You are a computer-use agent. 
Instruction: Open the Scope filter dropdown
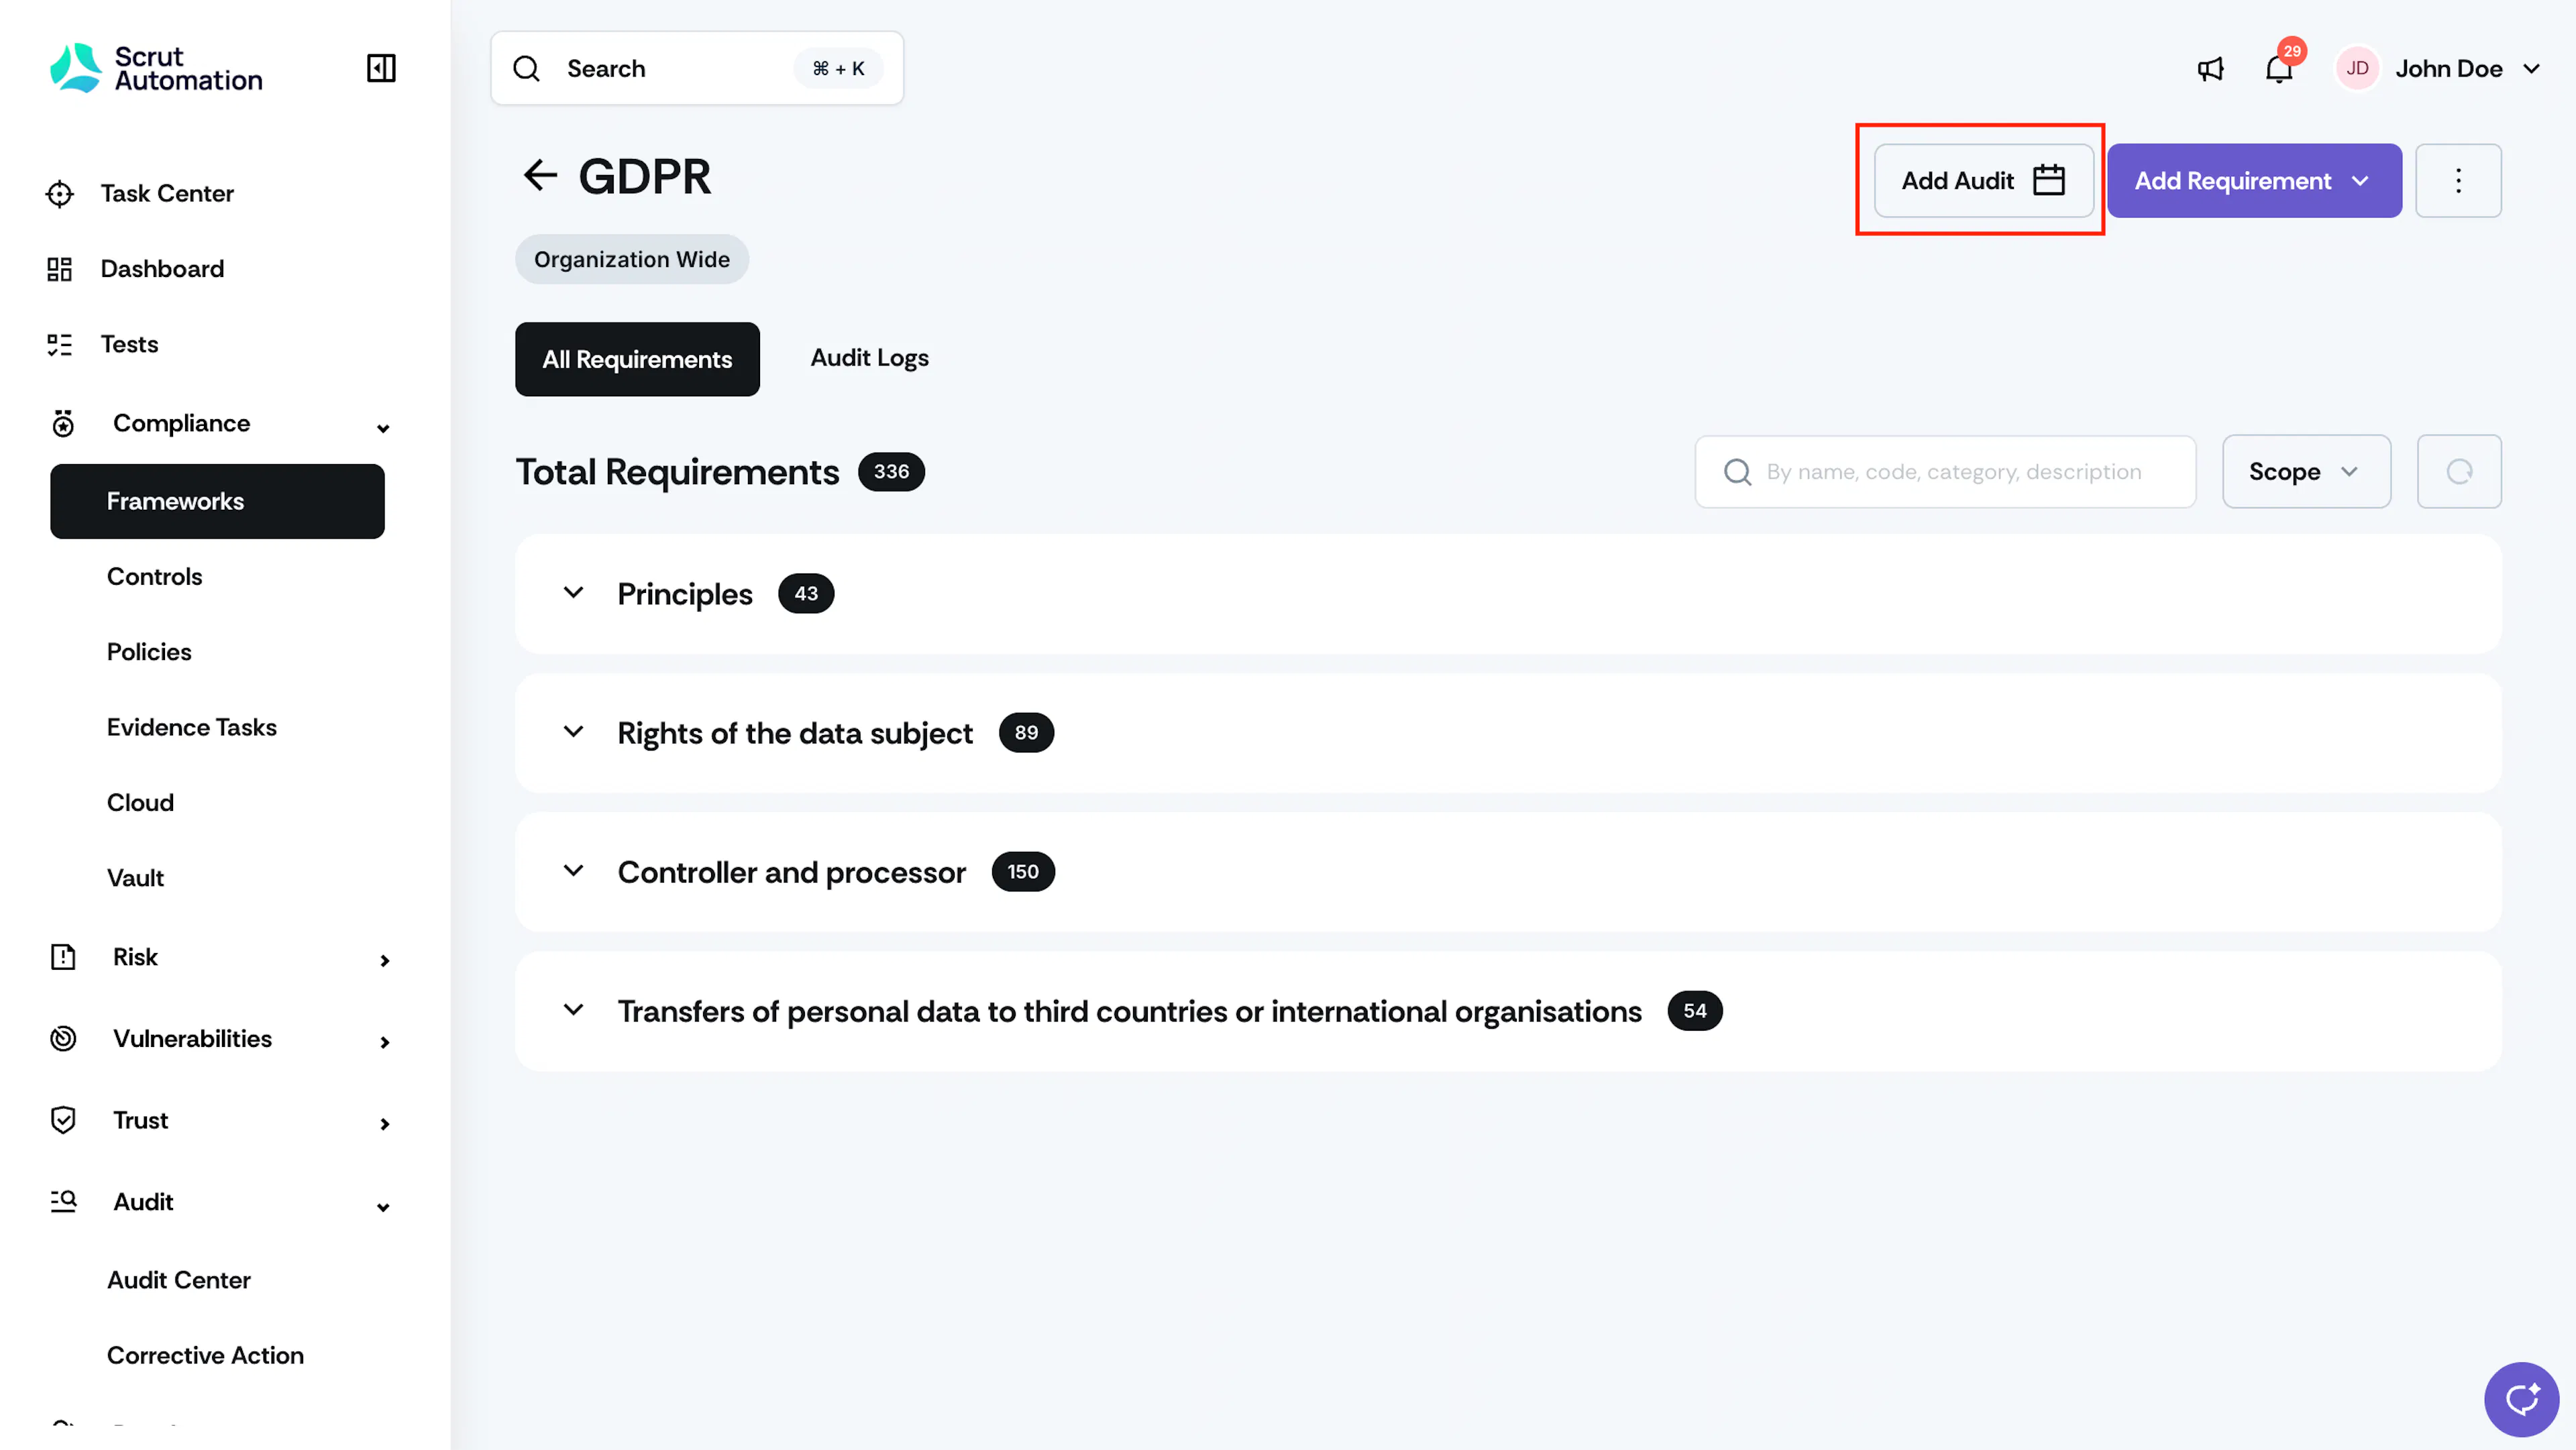pyautogui.click(x=2306, y=471)
